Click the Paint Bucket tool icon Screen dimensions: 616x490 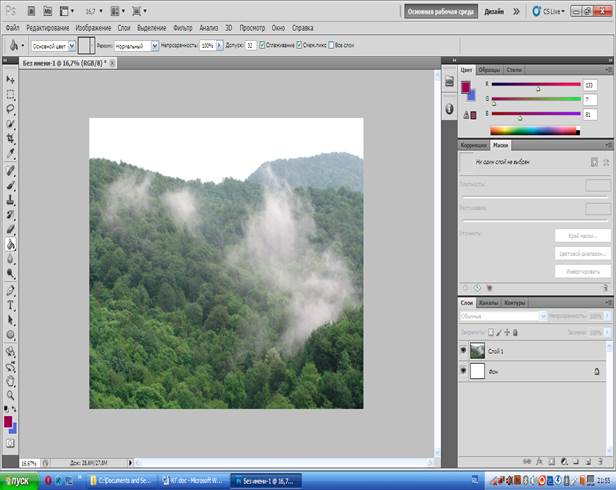tap(10, 244)
